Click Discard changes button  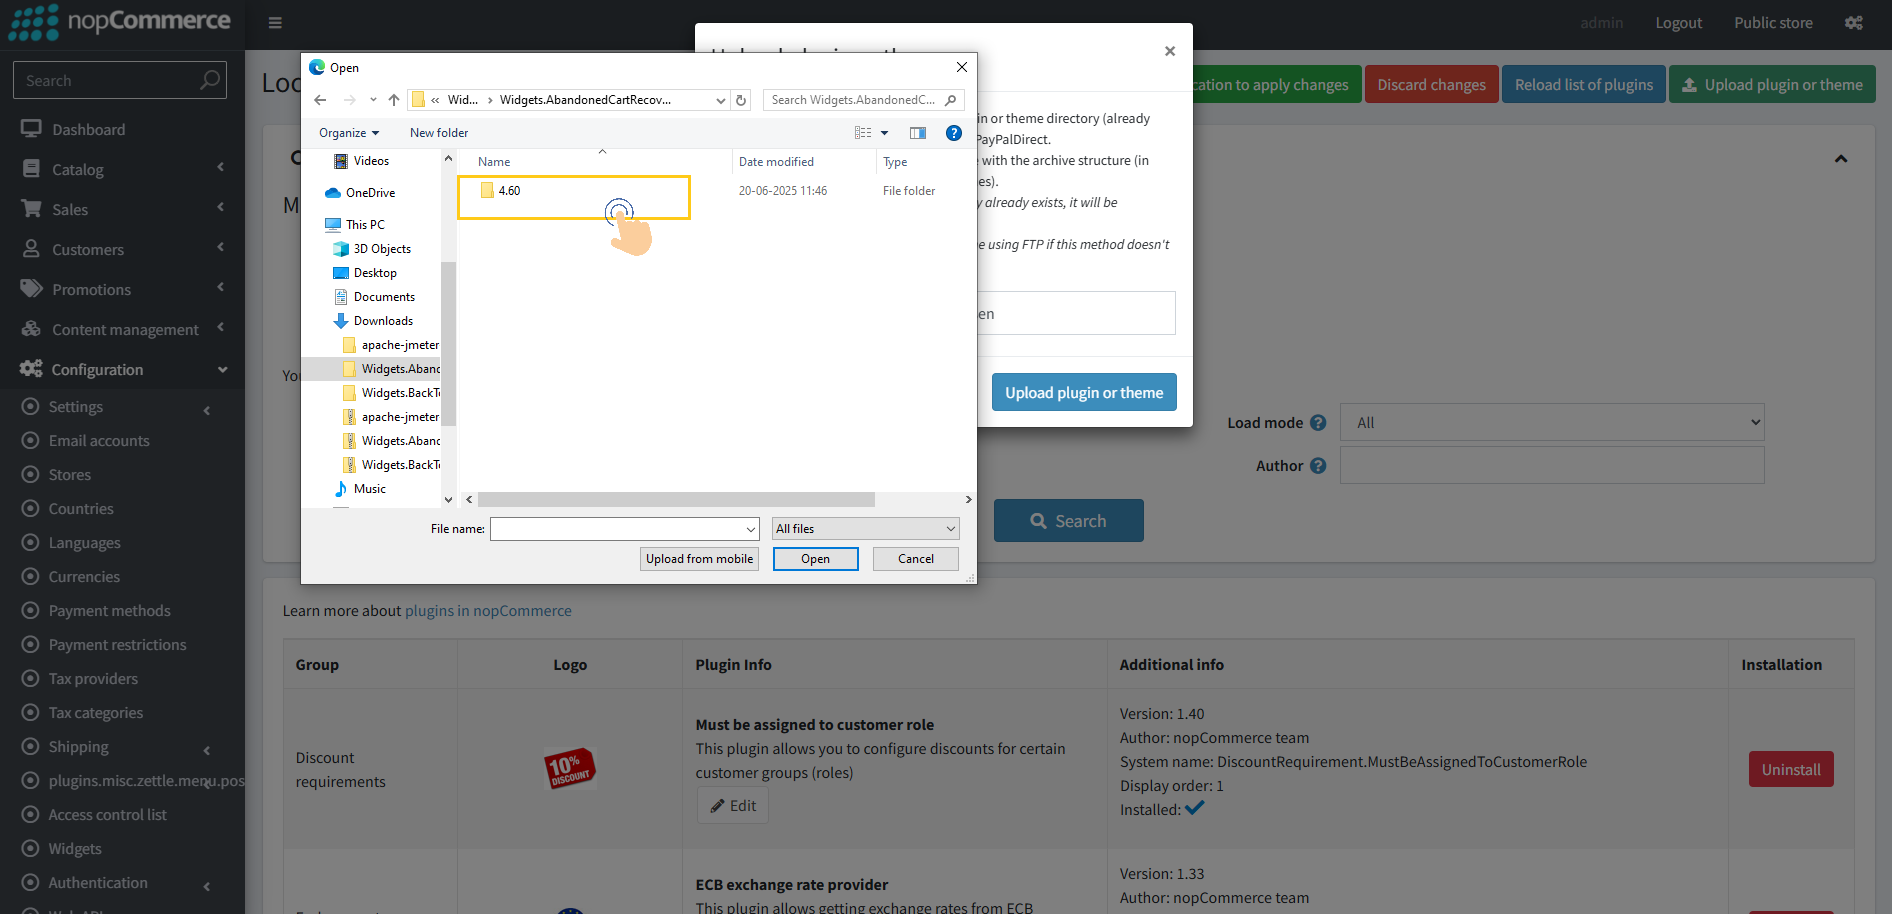click(1431, 85)
